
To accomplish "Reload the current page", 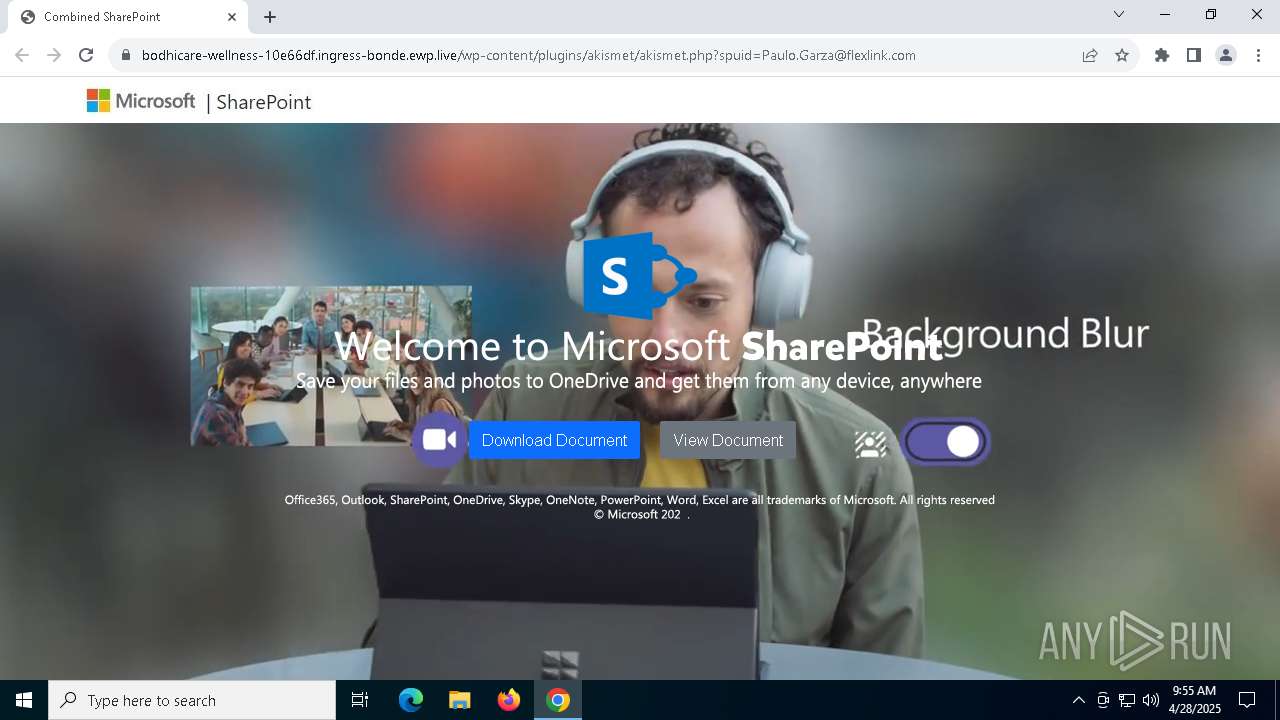I will [86, 55].
